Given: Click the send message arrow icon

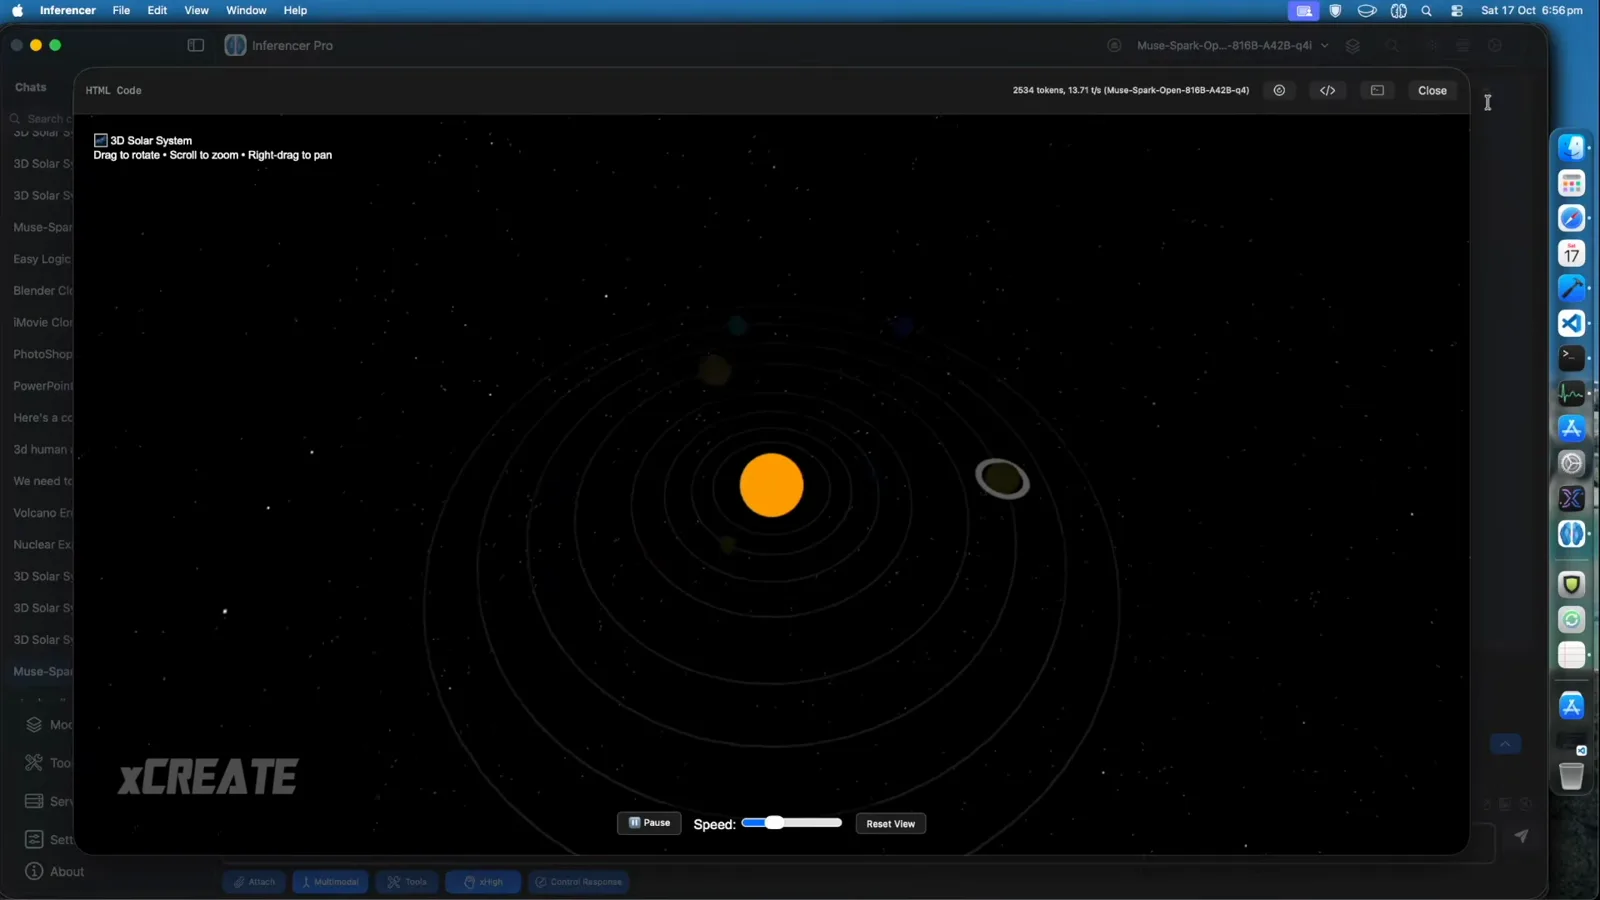Looking at the screenshot, I should click(1521, 835).
